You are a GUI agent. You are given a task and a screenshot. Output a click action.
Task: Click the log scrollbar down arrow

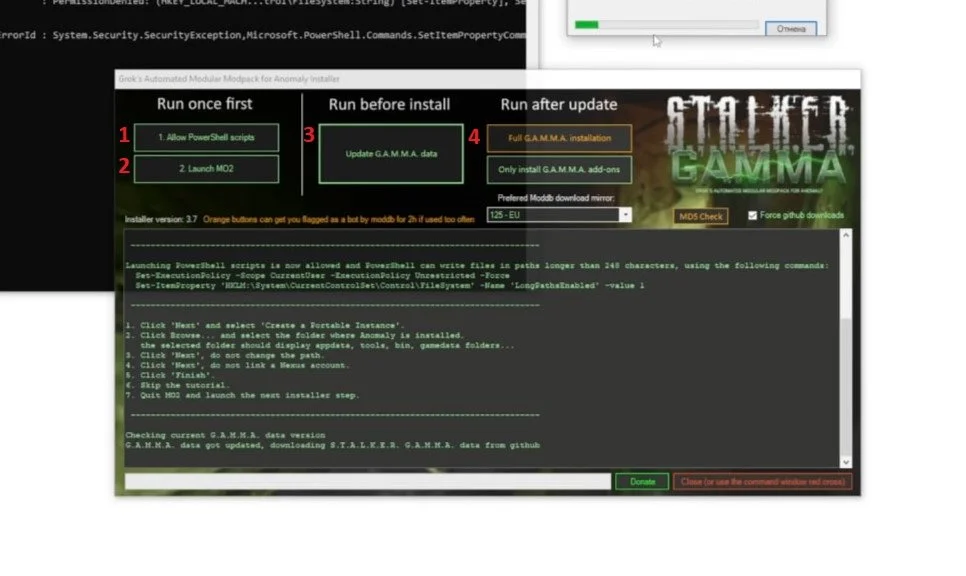pos(846,462)
